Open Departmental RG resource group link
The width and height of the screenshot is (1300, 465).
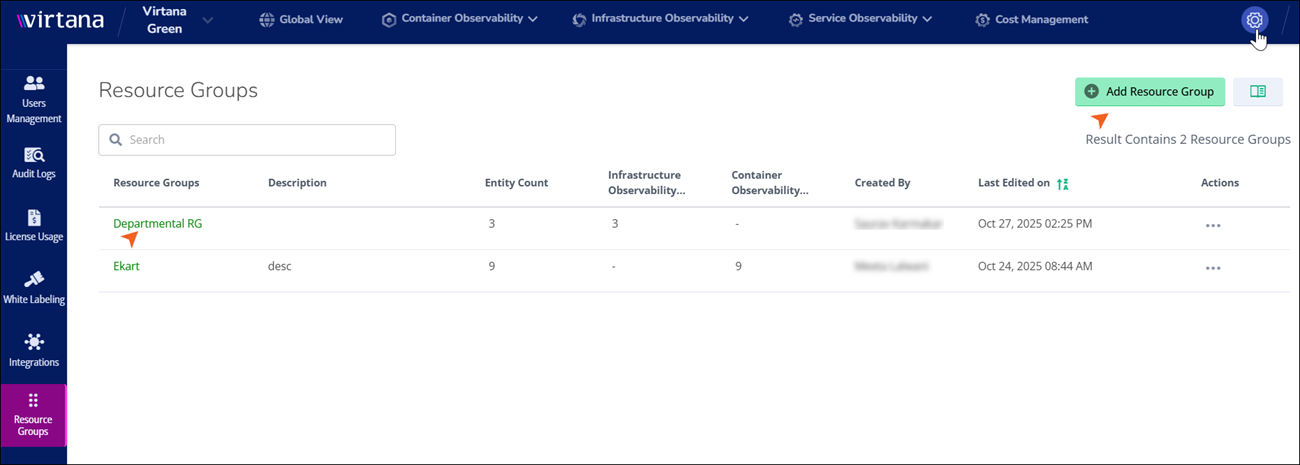(x=157, y=224)
